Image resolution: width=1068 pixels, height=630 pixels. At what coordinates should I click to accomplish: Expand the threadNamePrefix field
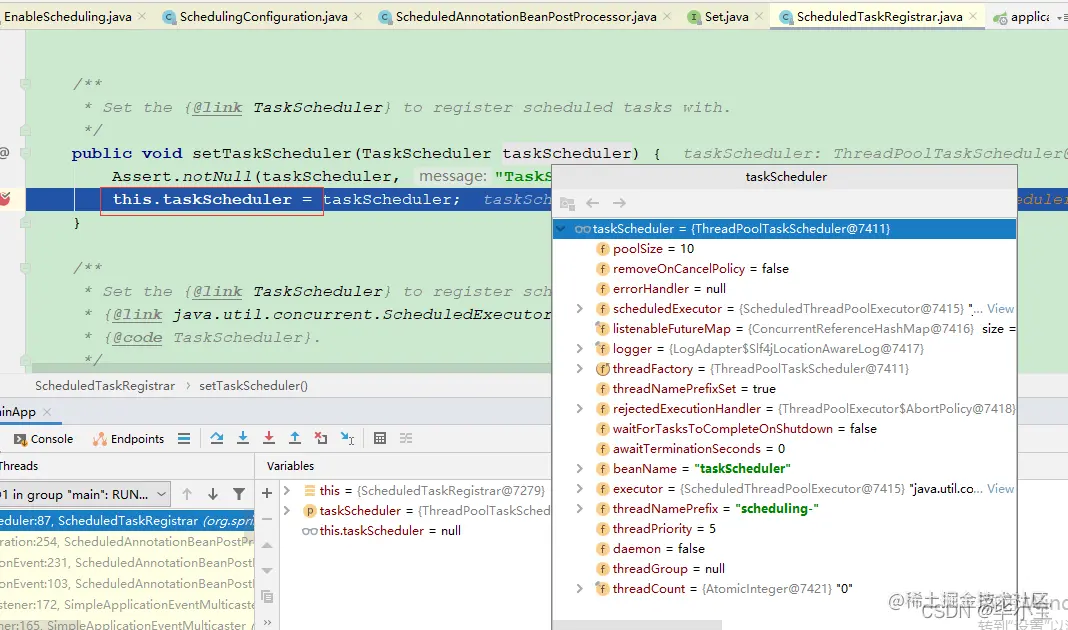click(580, 509)
